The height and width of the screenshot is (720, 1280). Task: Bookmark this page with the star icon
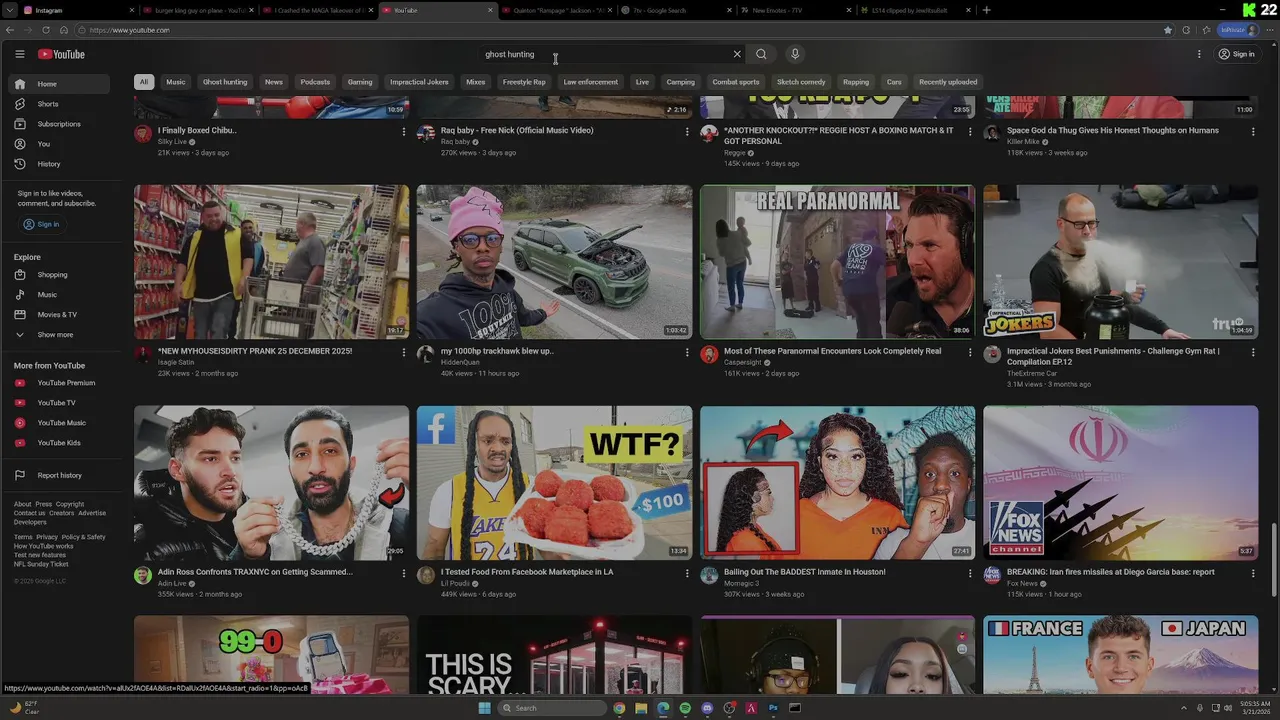pyautogui.click(x=1168, y=30)
